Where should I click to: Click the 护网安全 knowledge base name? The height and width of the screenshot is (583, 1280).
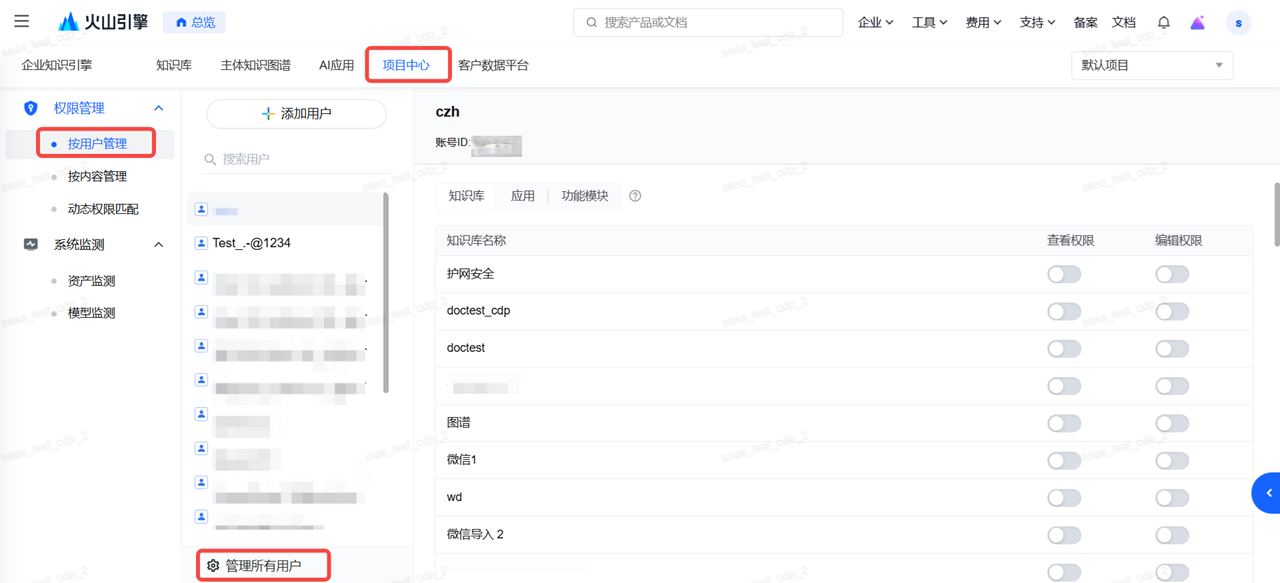pos(470,274)
